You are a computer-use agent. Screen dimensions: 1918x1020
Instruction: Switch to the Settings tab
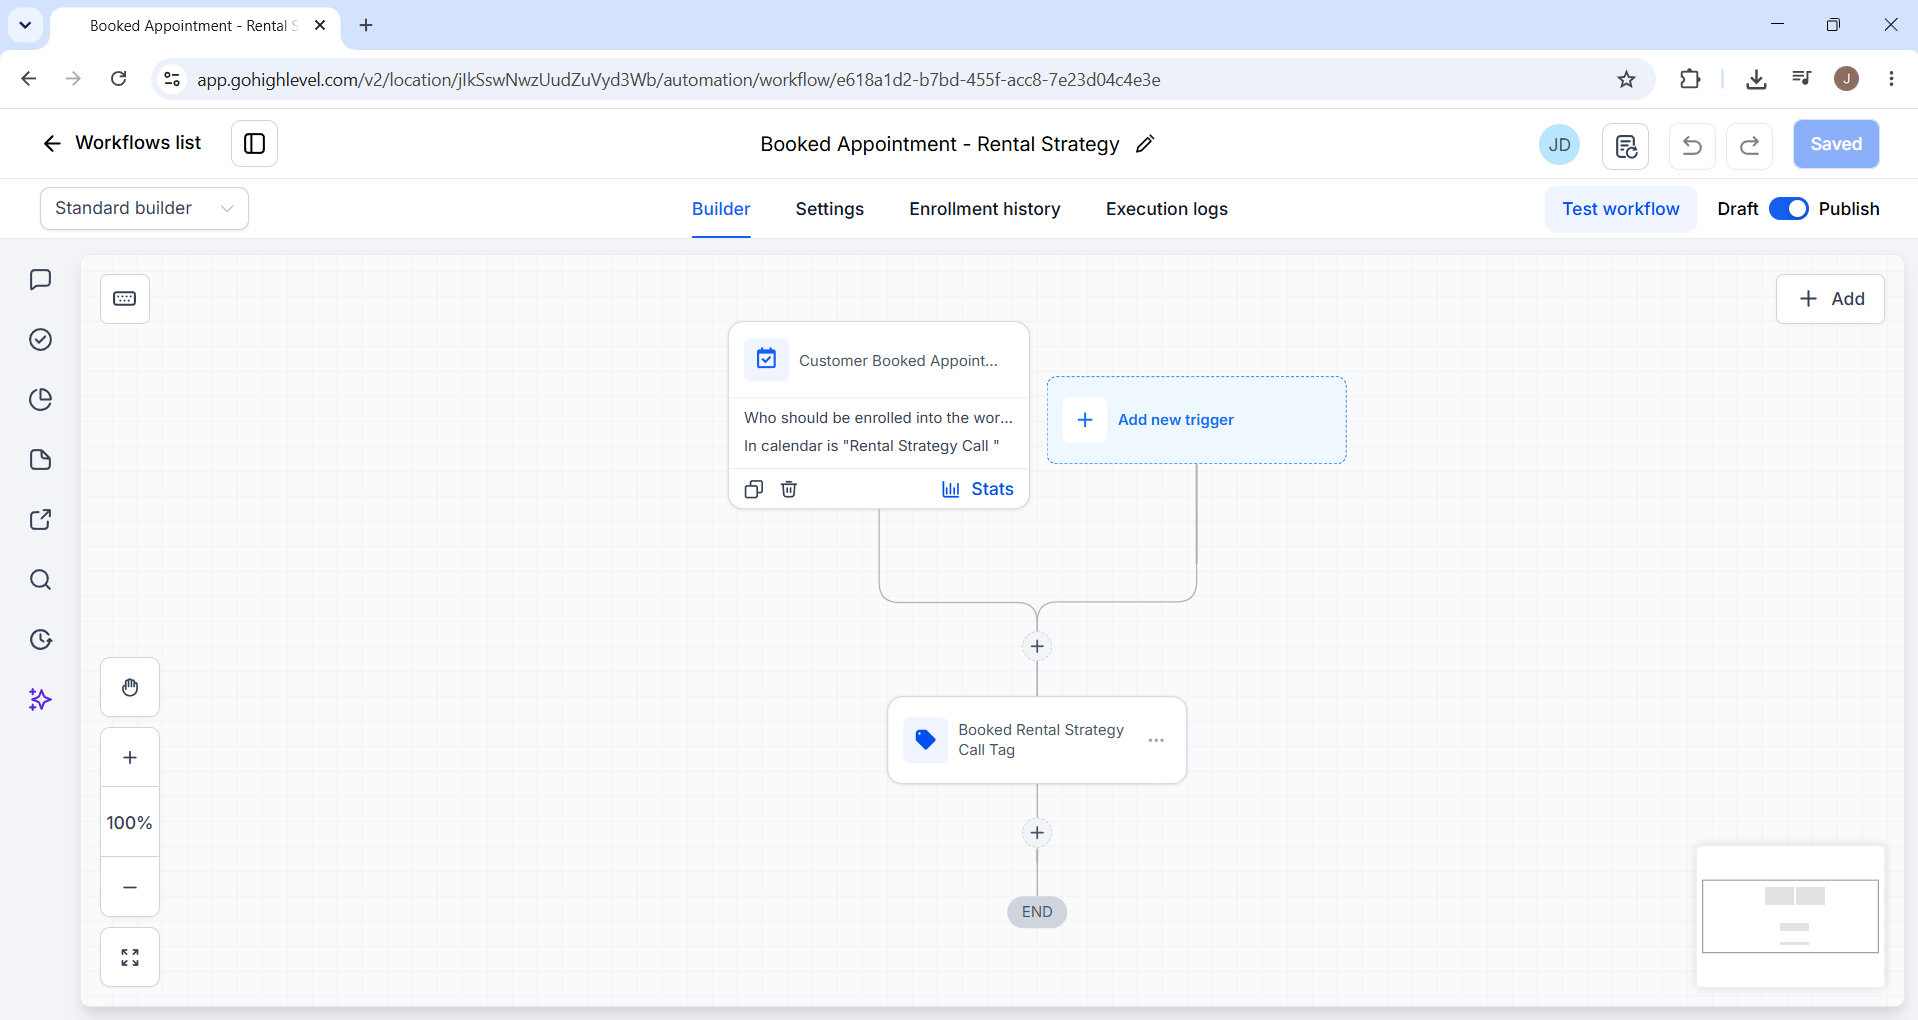click(830, 209)
